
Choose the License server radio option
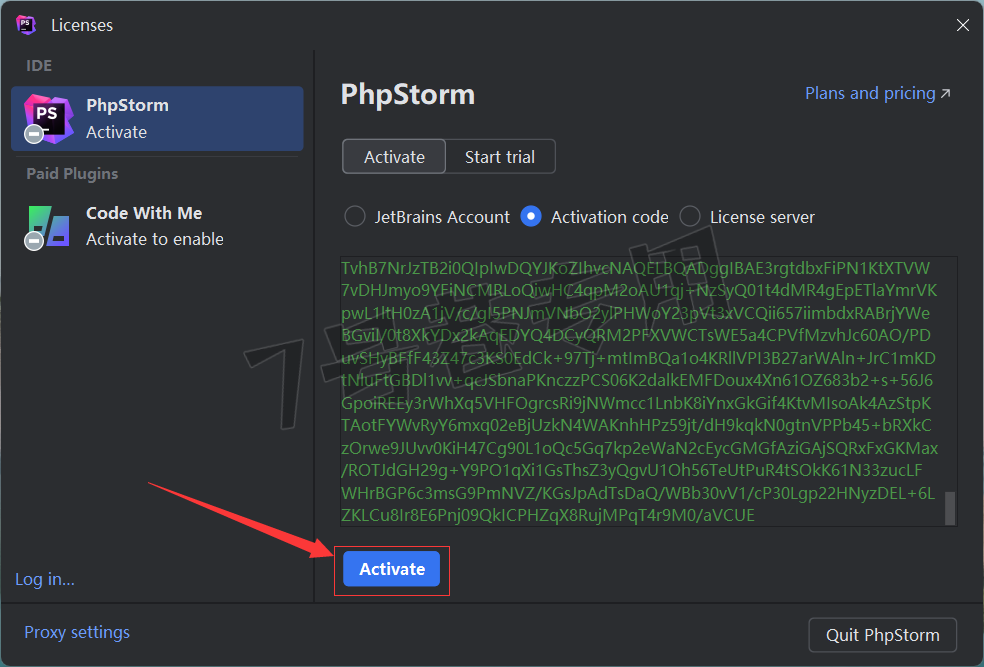(x=690, y=216)
